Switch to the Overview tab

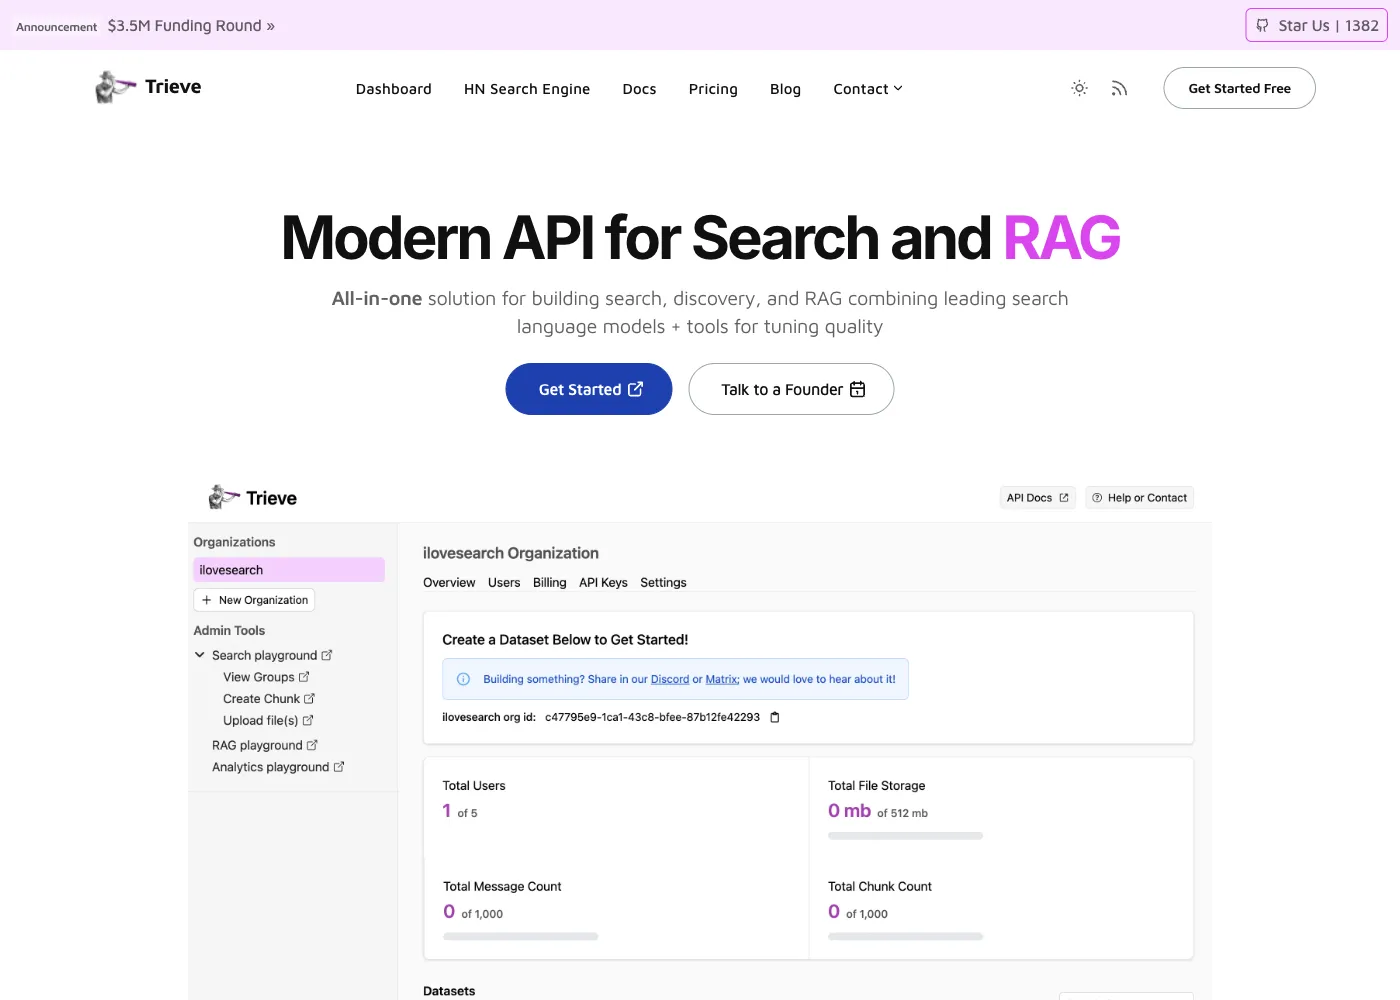pos(449,583)
